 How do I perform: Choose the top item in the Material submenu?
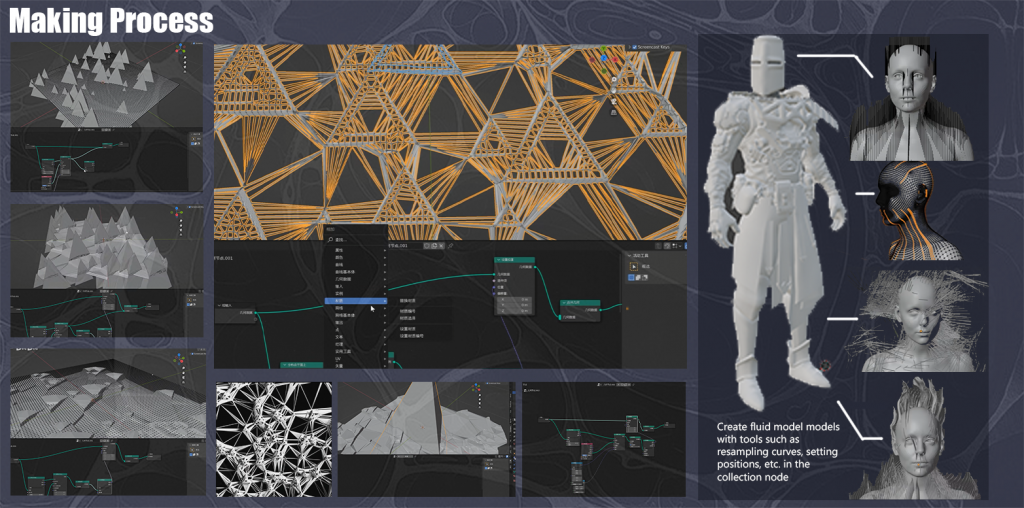408,300
